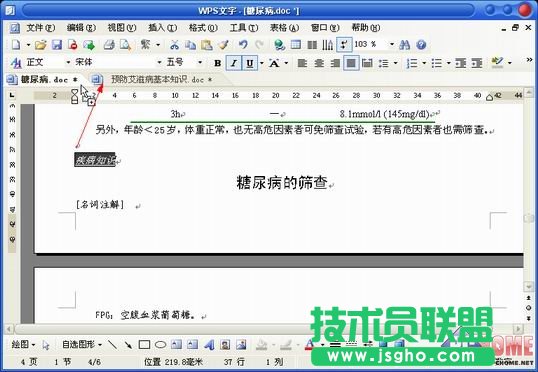Open the text highlight color tool

coord(497,62)
